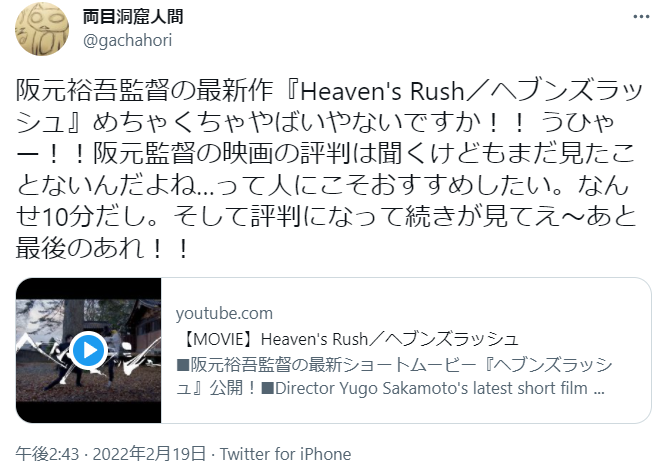Open the @gachahori handle link
Screen dimensions: 665x476
[127, 41]
